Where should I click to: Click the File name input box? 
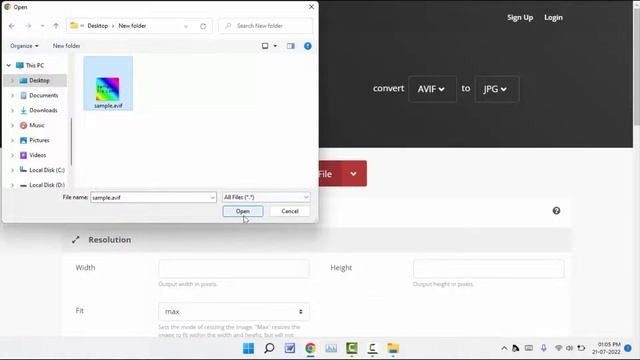[x=153, y=198]
